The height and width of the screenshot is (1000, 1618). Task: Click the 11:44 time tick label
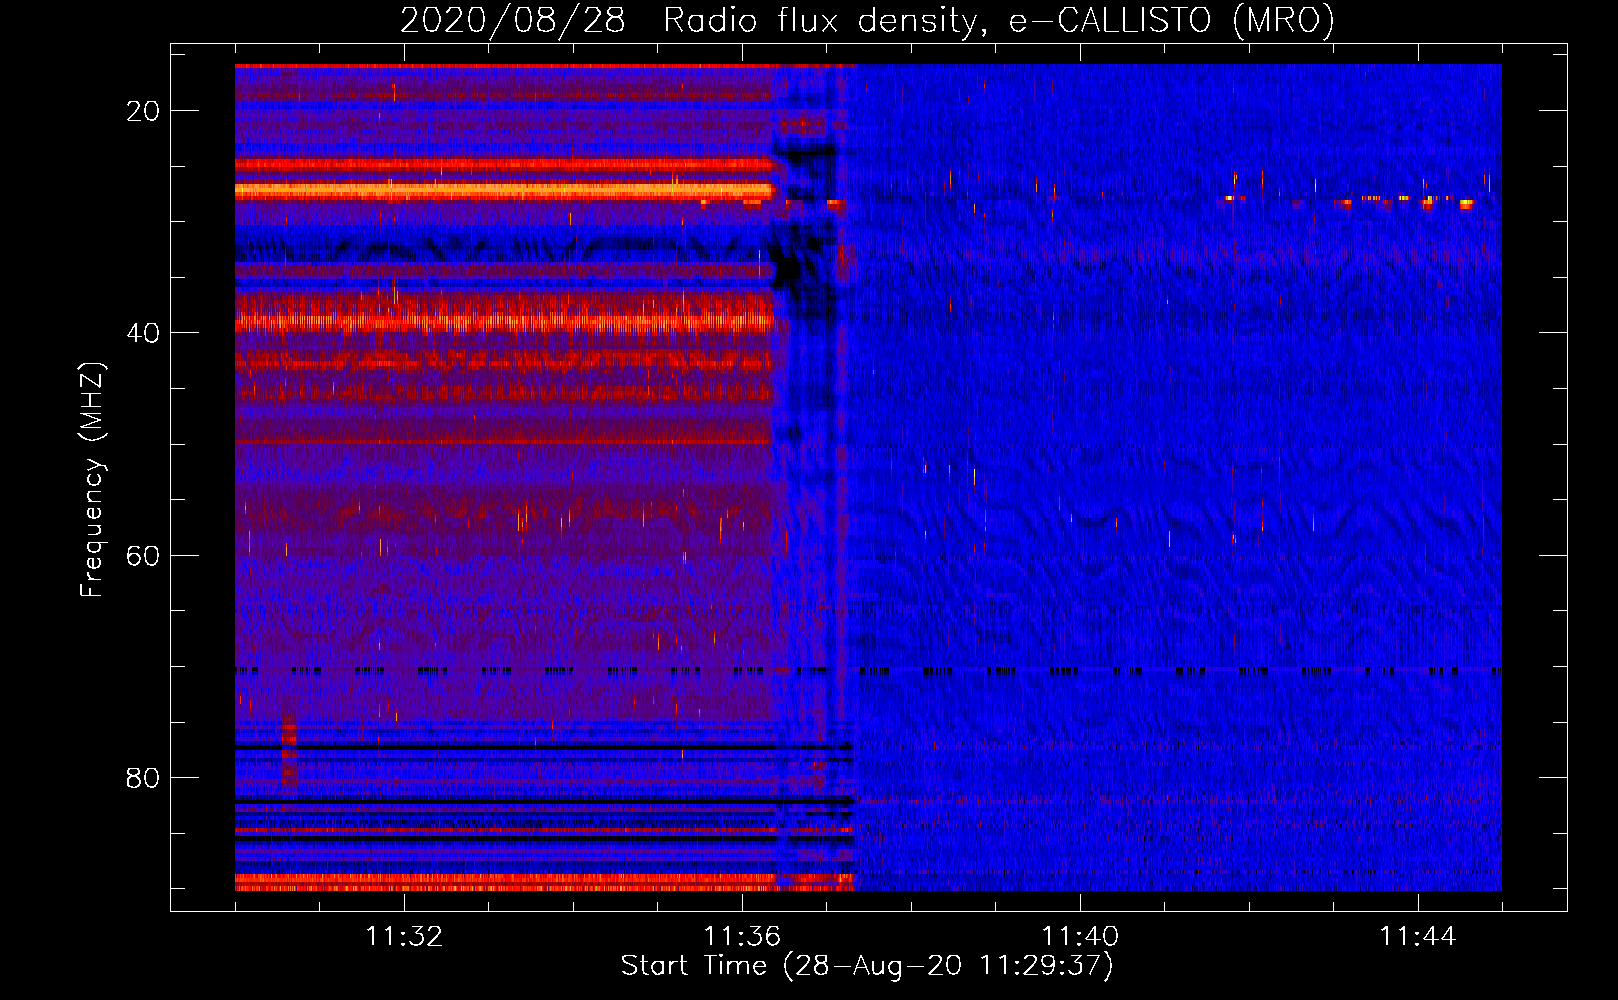(x=1418, y=936)
